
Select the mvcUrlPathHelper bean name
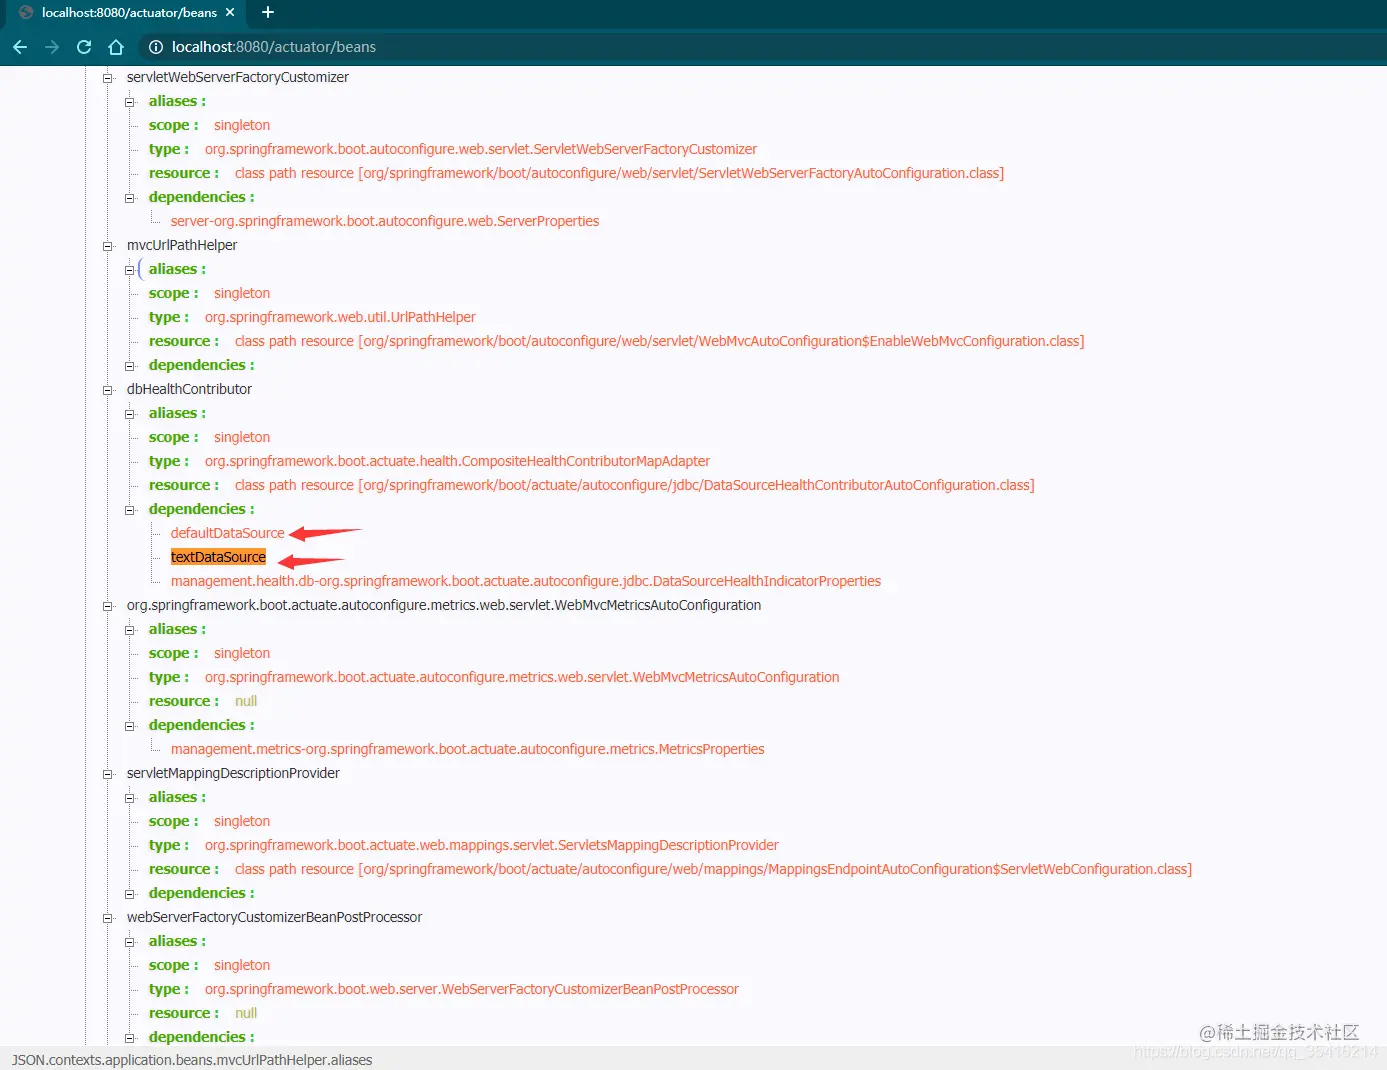182,245
